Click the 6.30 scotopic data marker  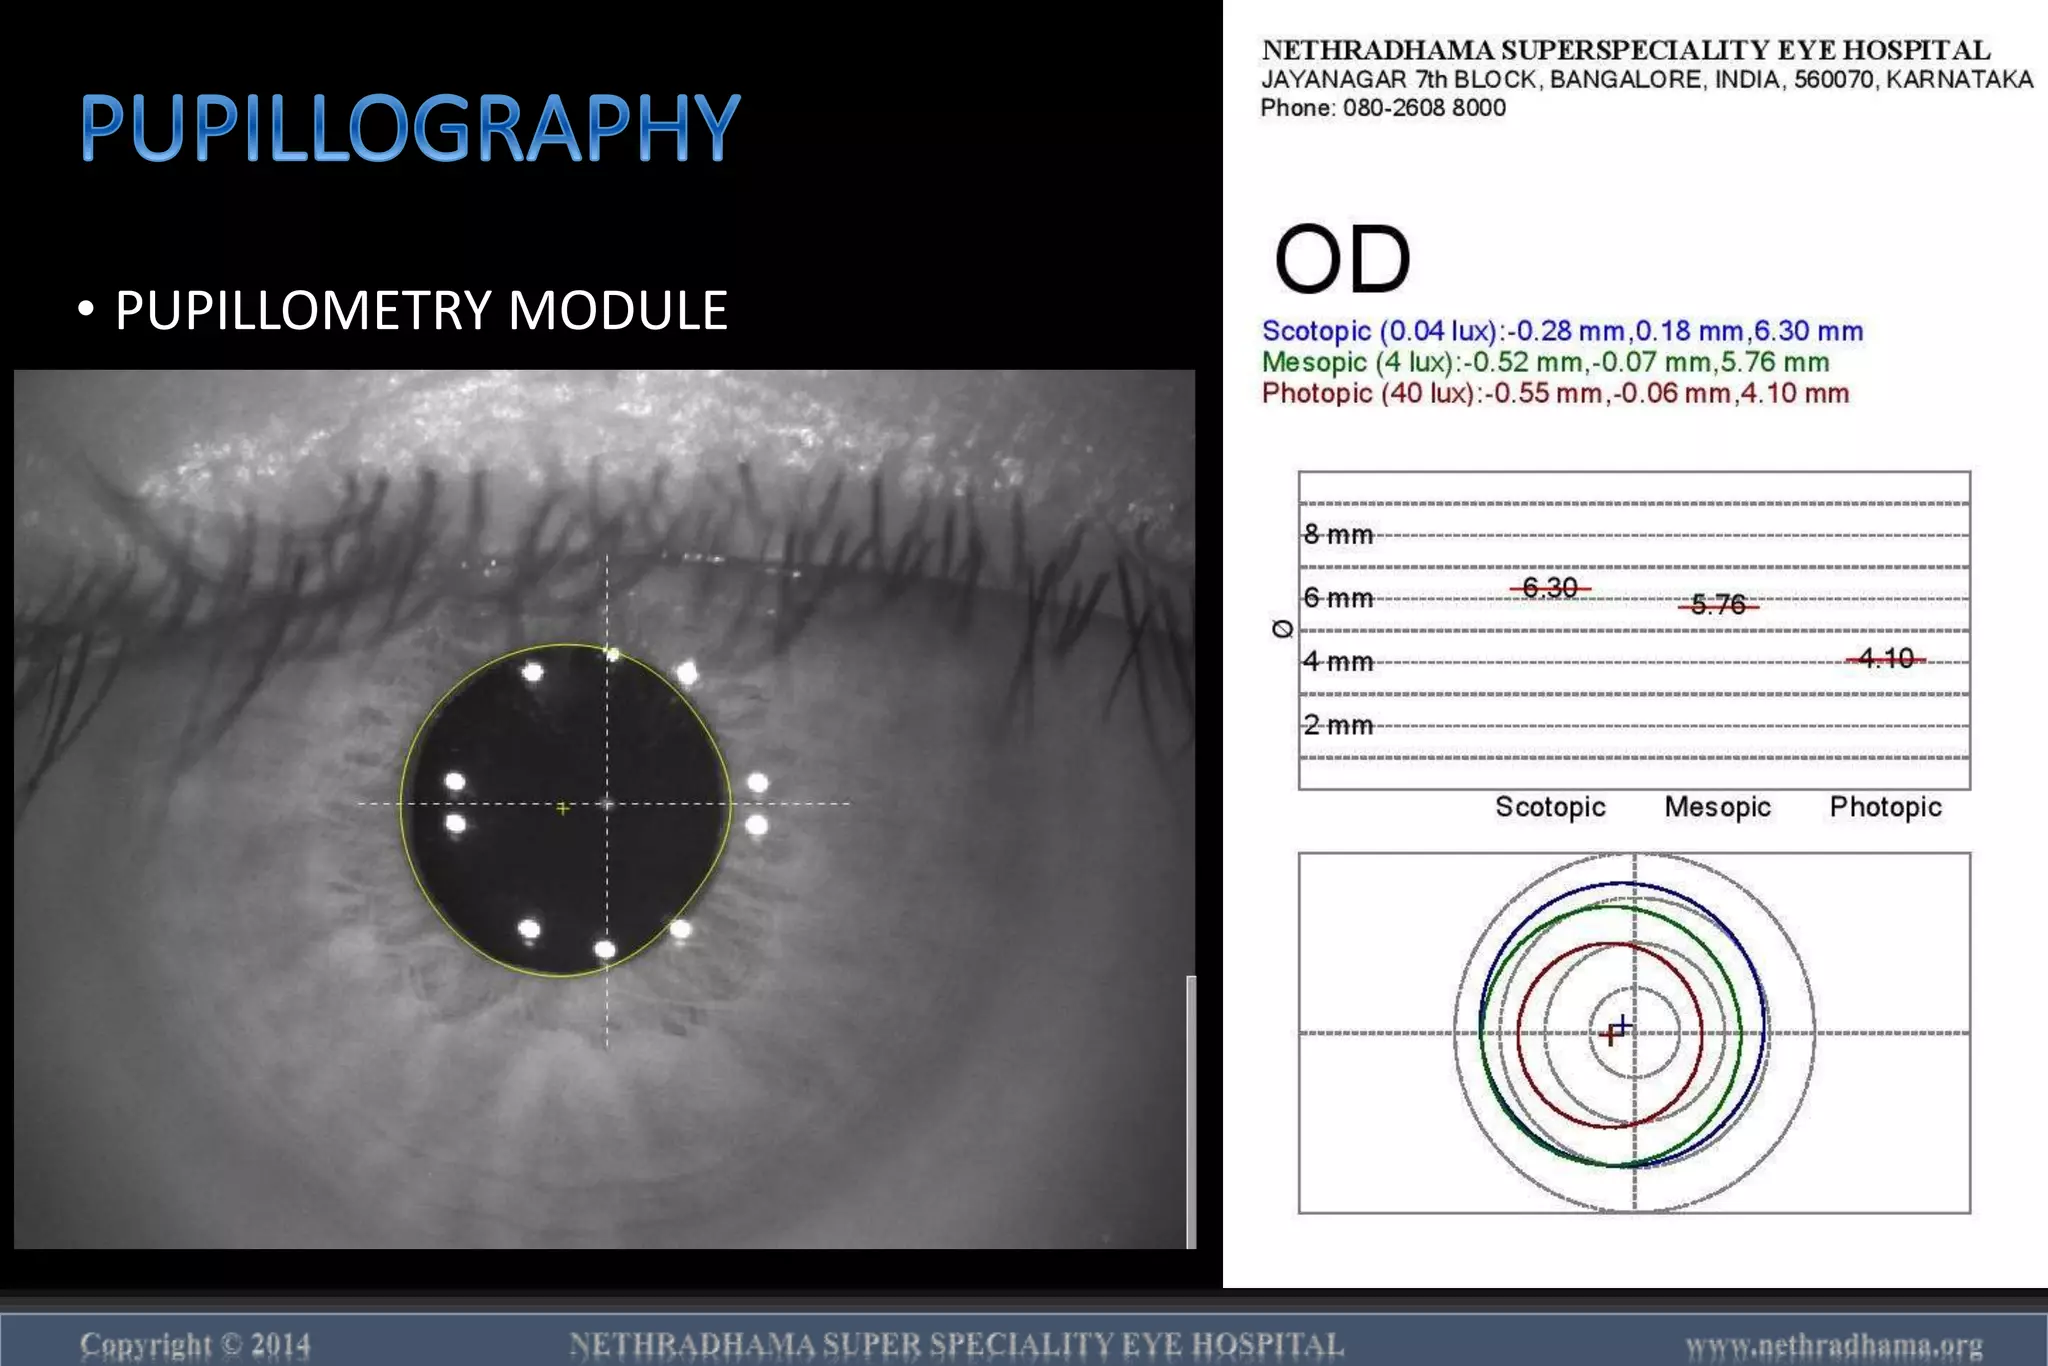(1549, 588)
